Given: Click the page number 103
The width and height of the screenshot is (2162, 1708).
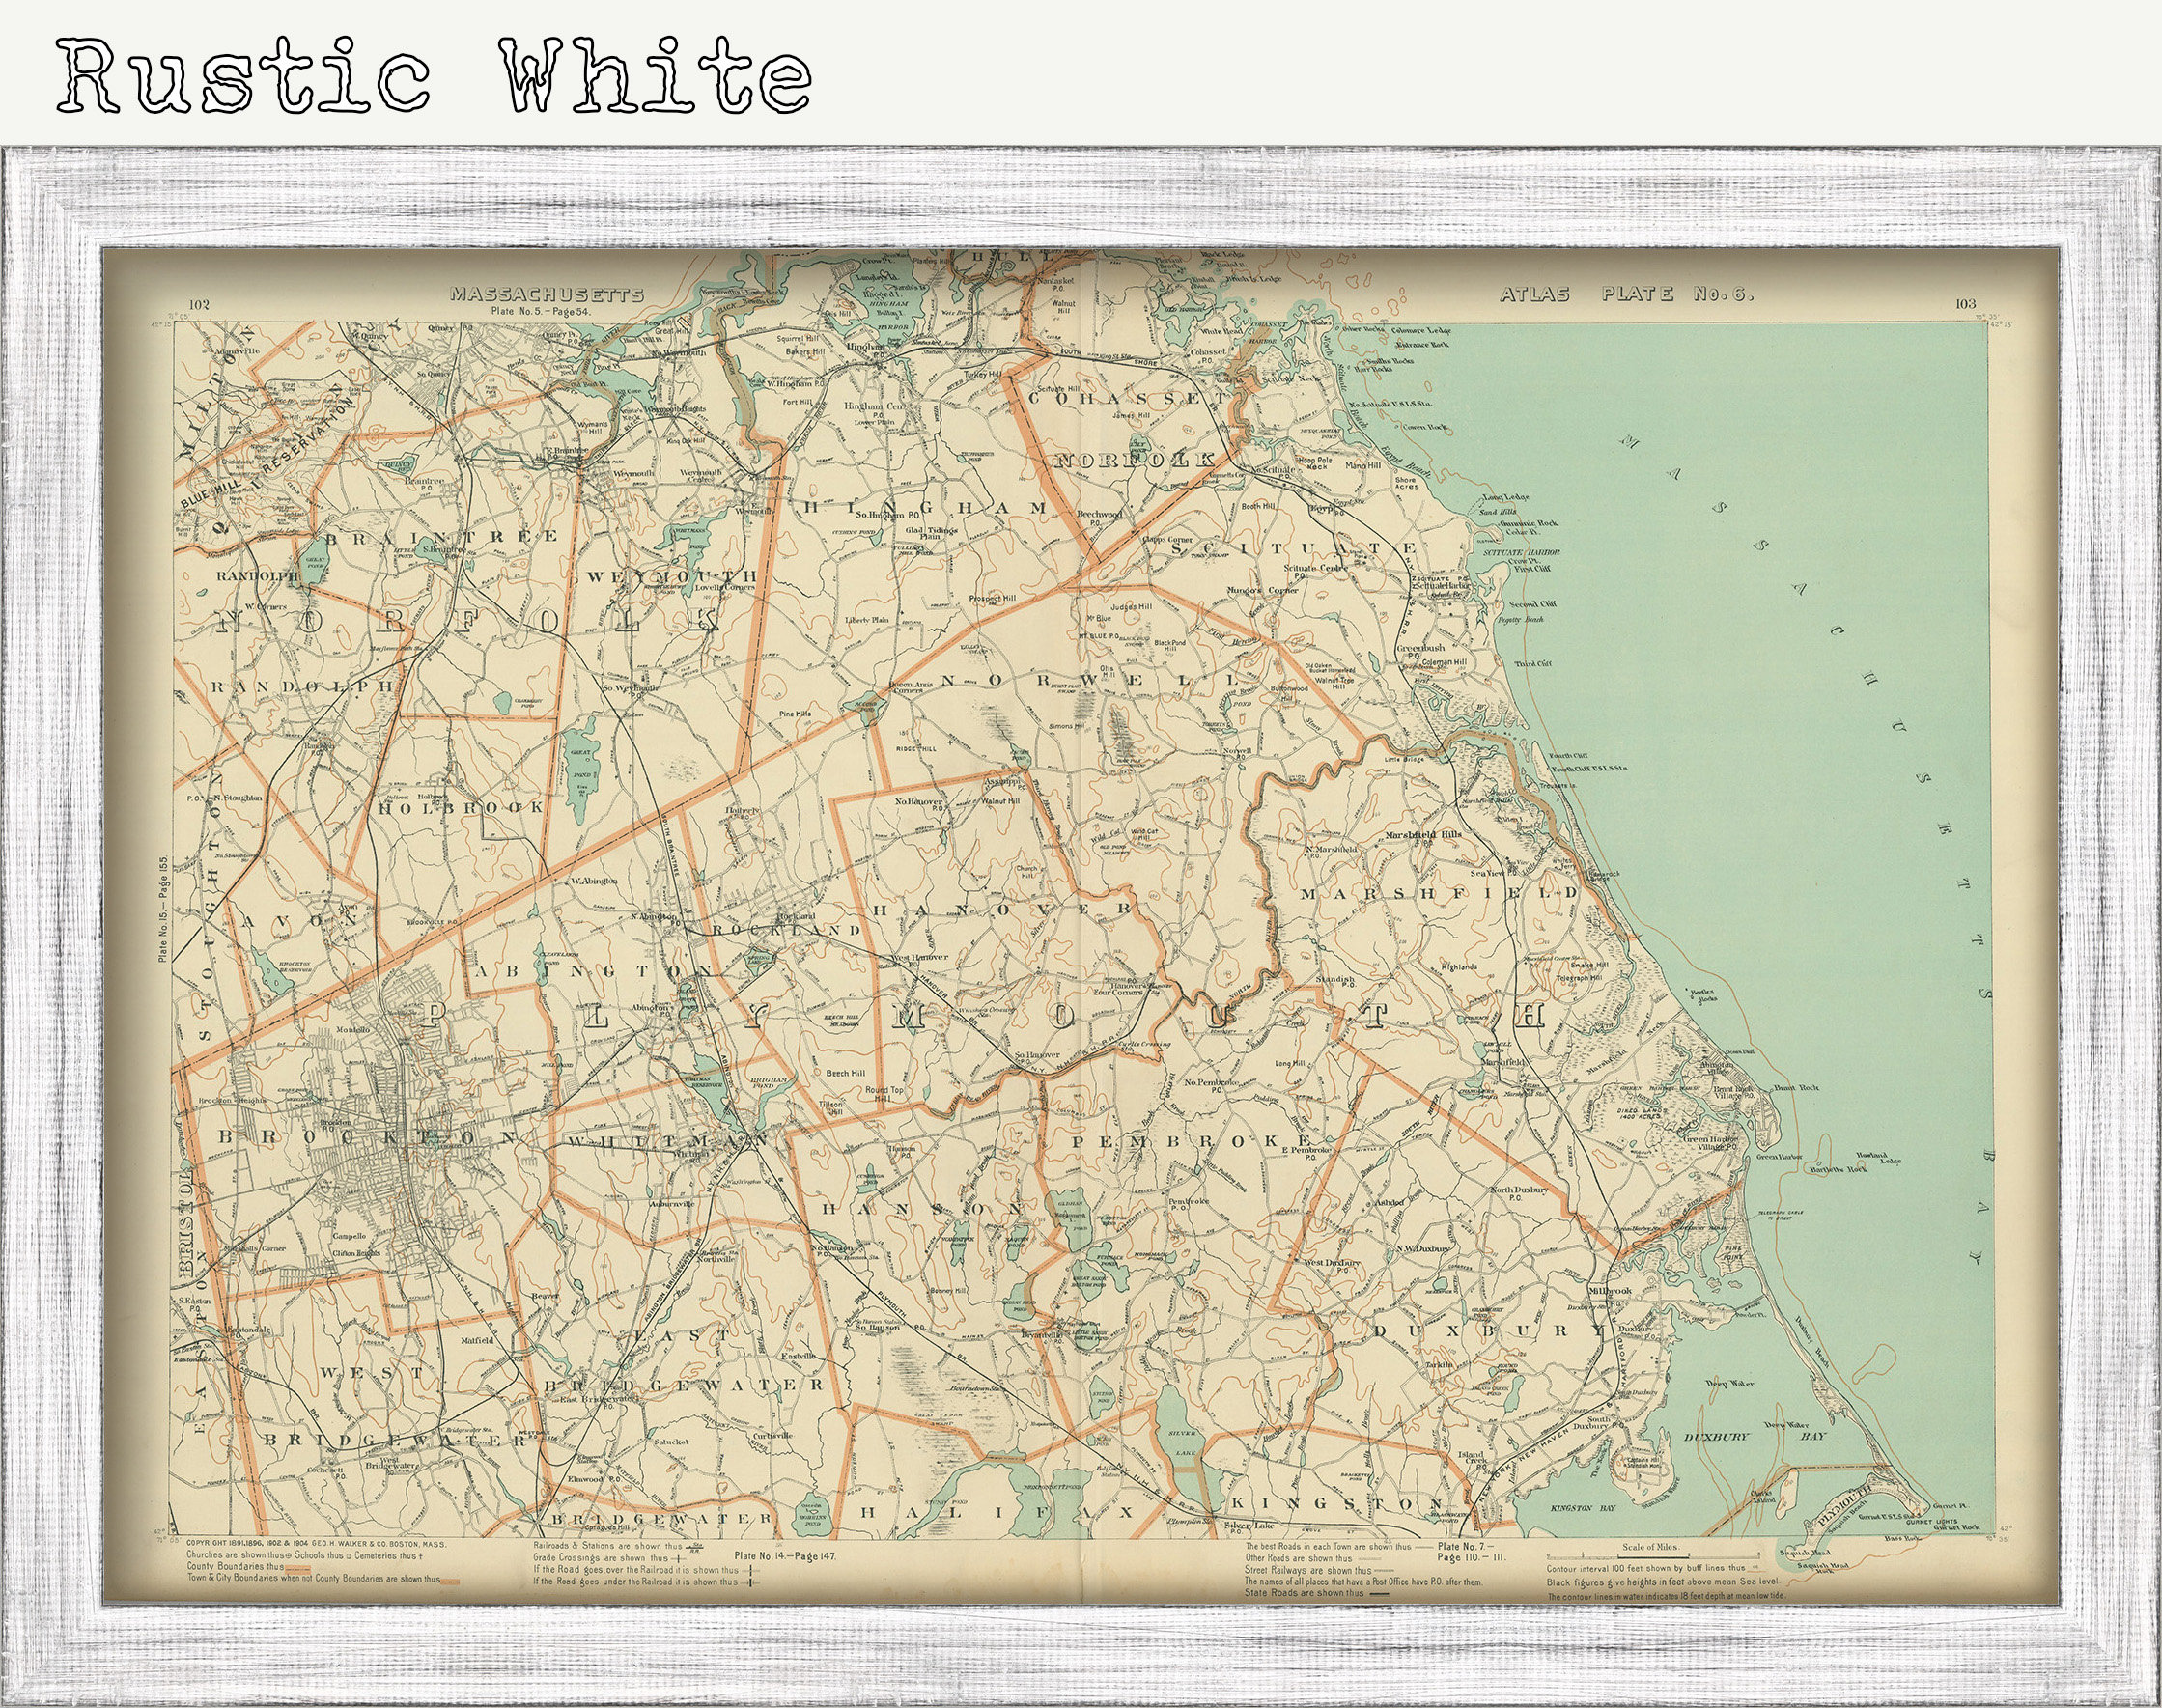Looking at the screenshot, I should pos(1965,304).
